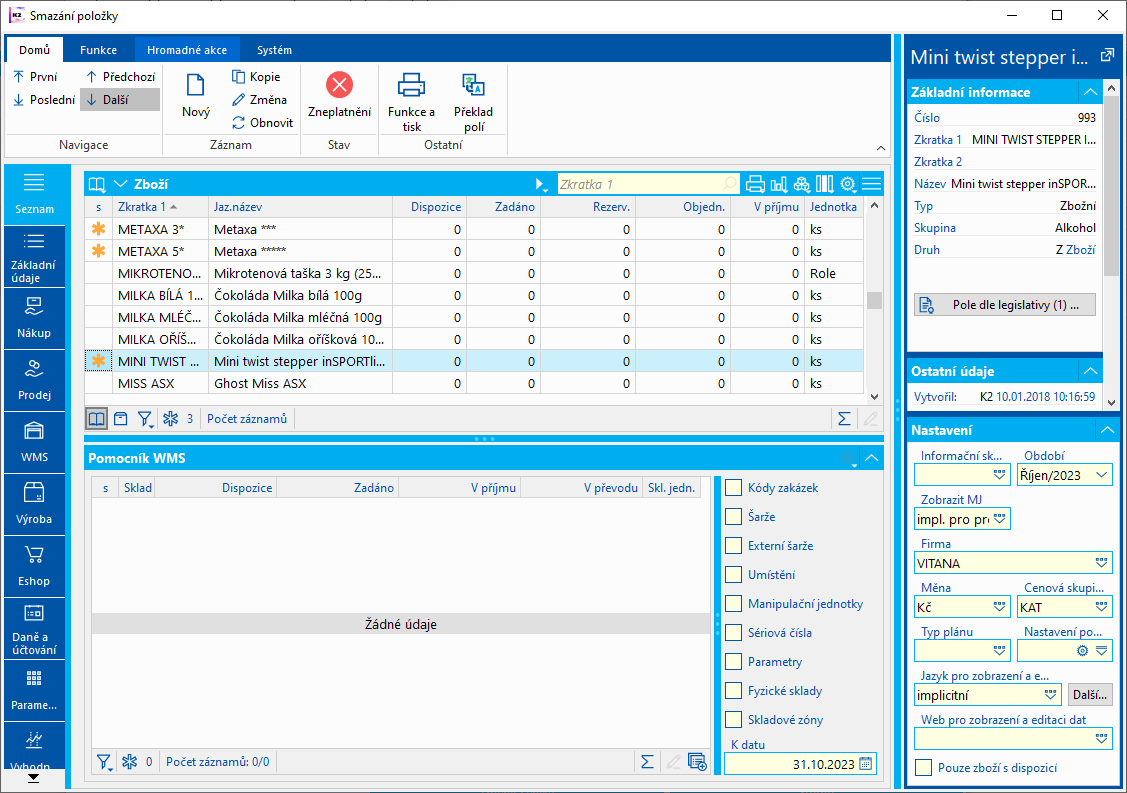
Task: Collapse the Základní informace panel
Action: coord(1091,92)
